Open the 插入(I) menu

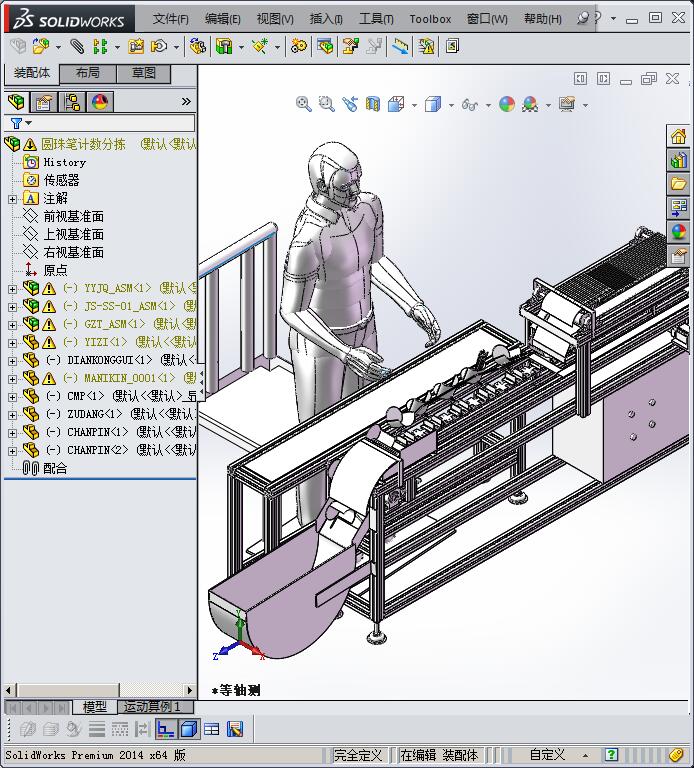click(326, 19)
